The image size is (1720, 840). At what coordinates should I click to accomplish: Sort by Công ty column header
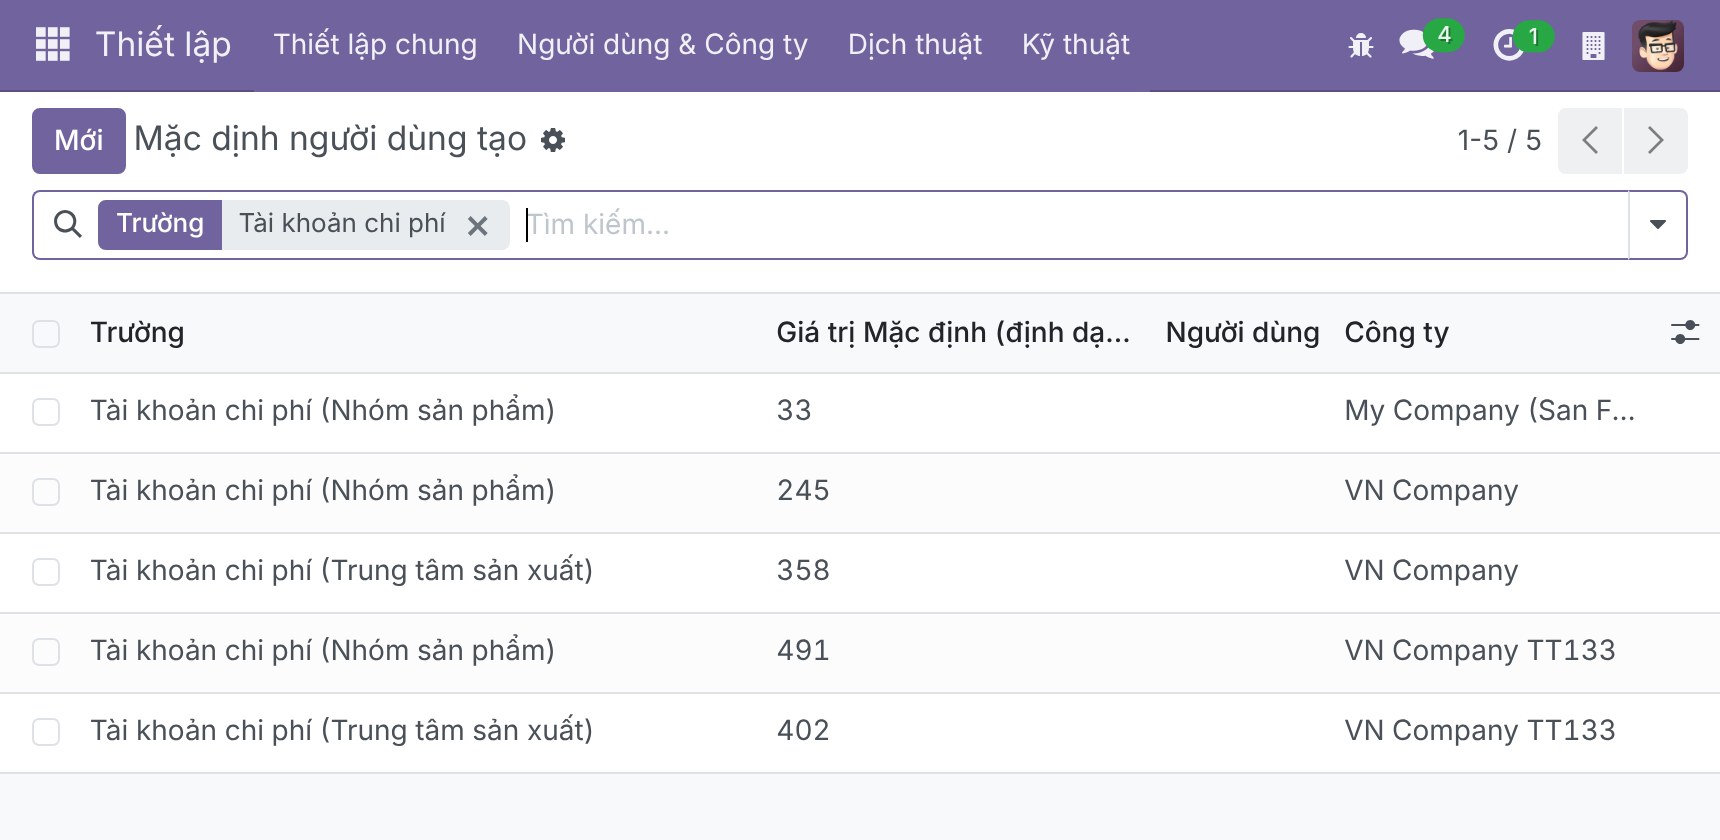tap(1396, 333)
